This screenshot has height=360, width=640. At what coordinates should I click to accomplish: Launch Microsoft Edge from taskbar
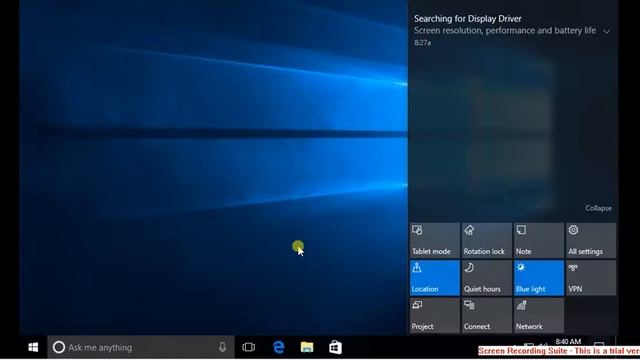click(278, 347)
